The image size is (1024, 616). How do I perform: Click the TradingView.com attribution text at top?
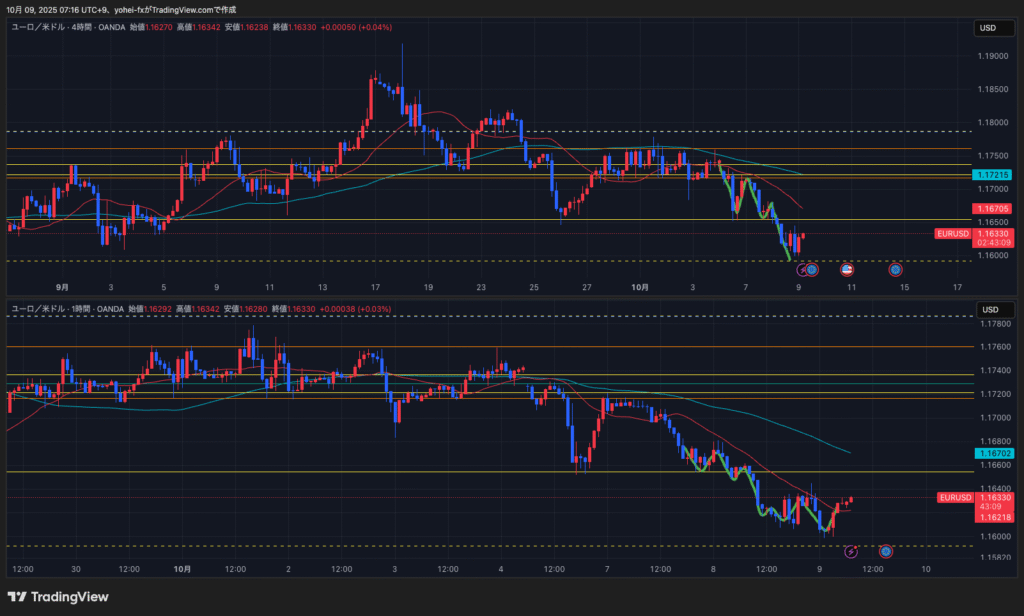click(178, 9)
